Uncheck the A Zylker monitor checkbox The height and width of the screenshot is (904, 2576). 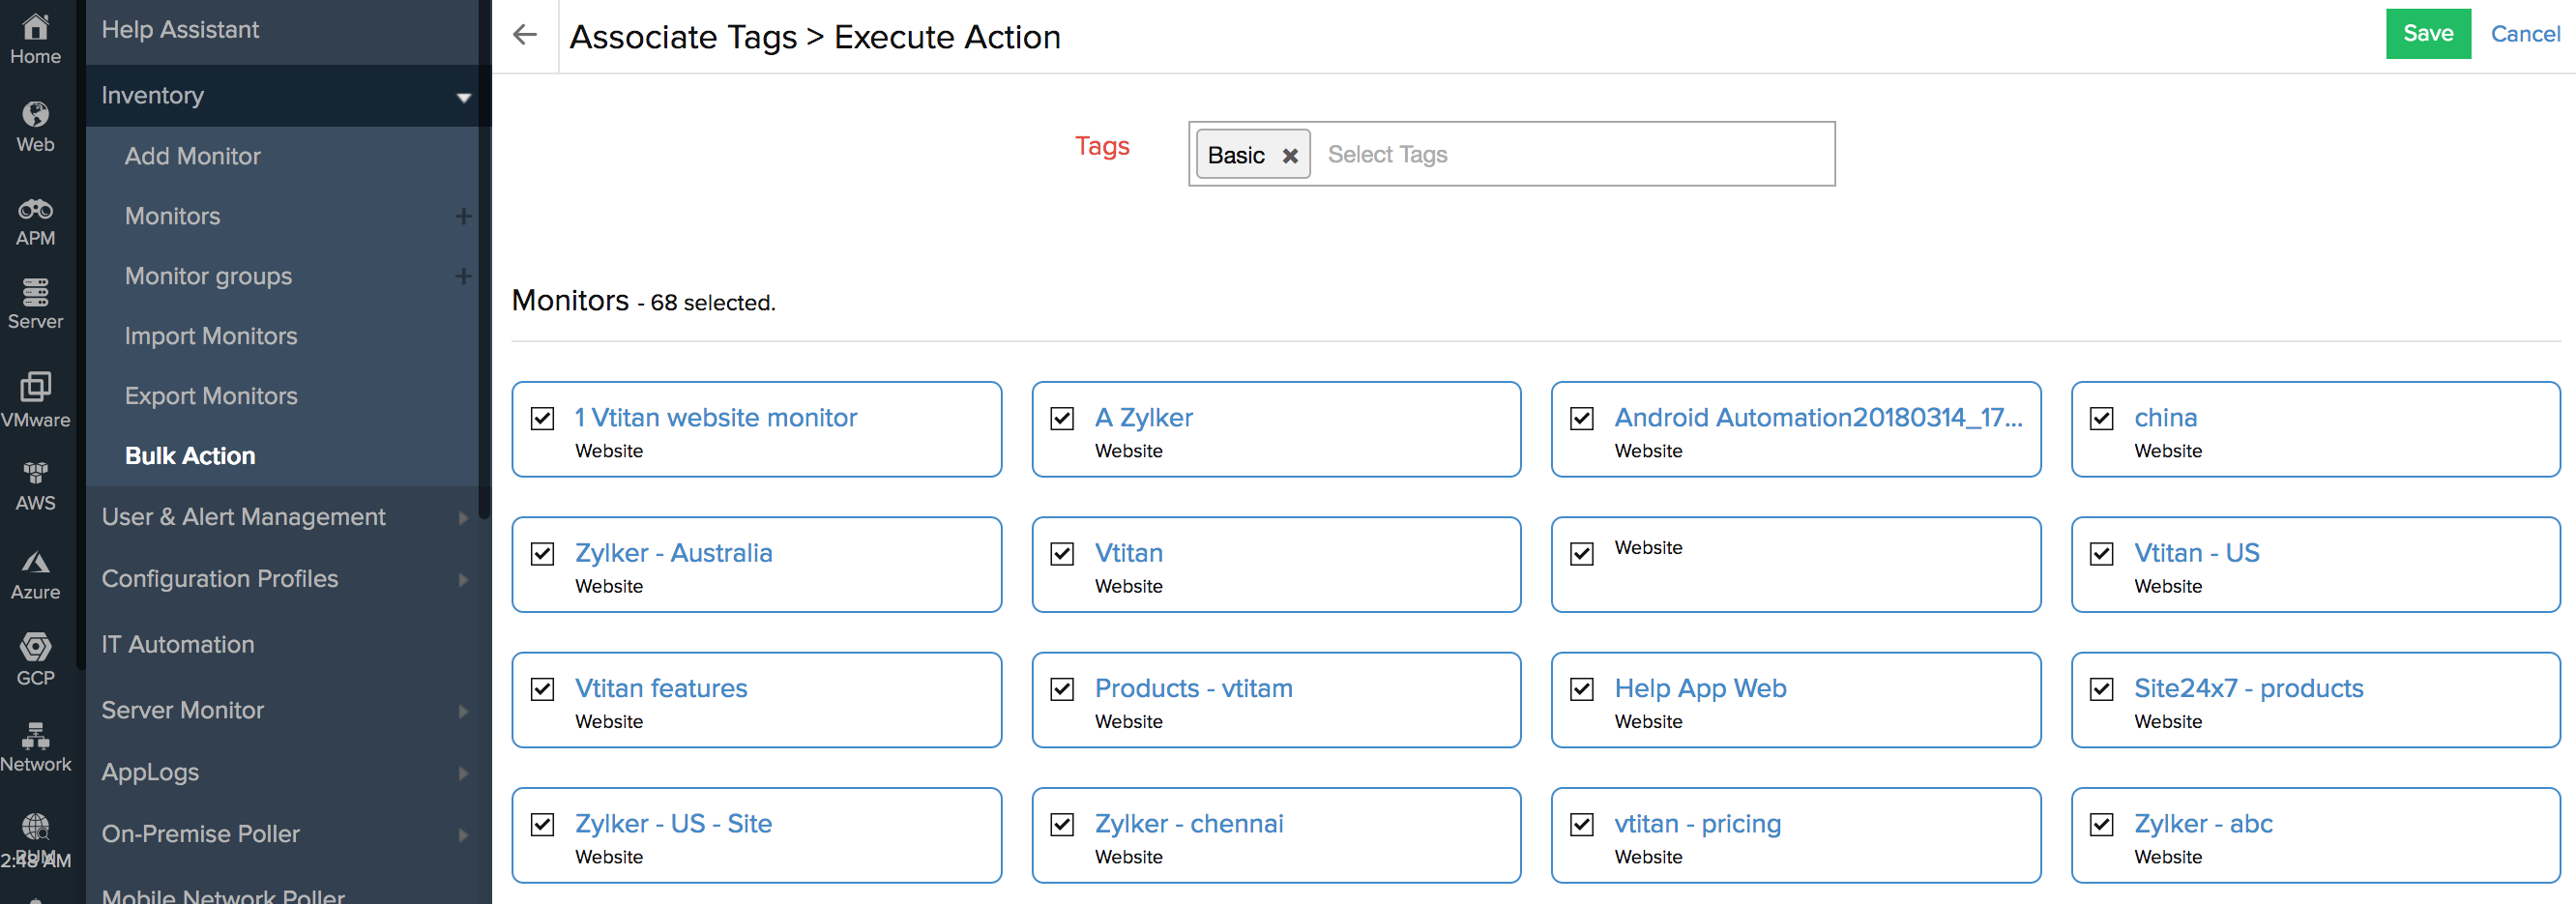(x=1062, y=418)
